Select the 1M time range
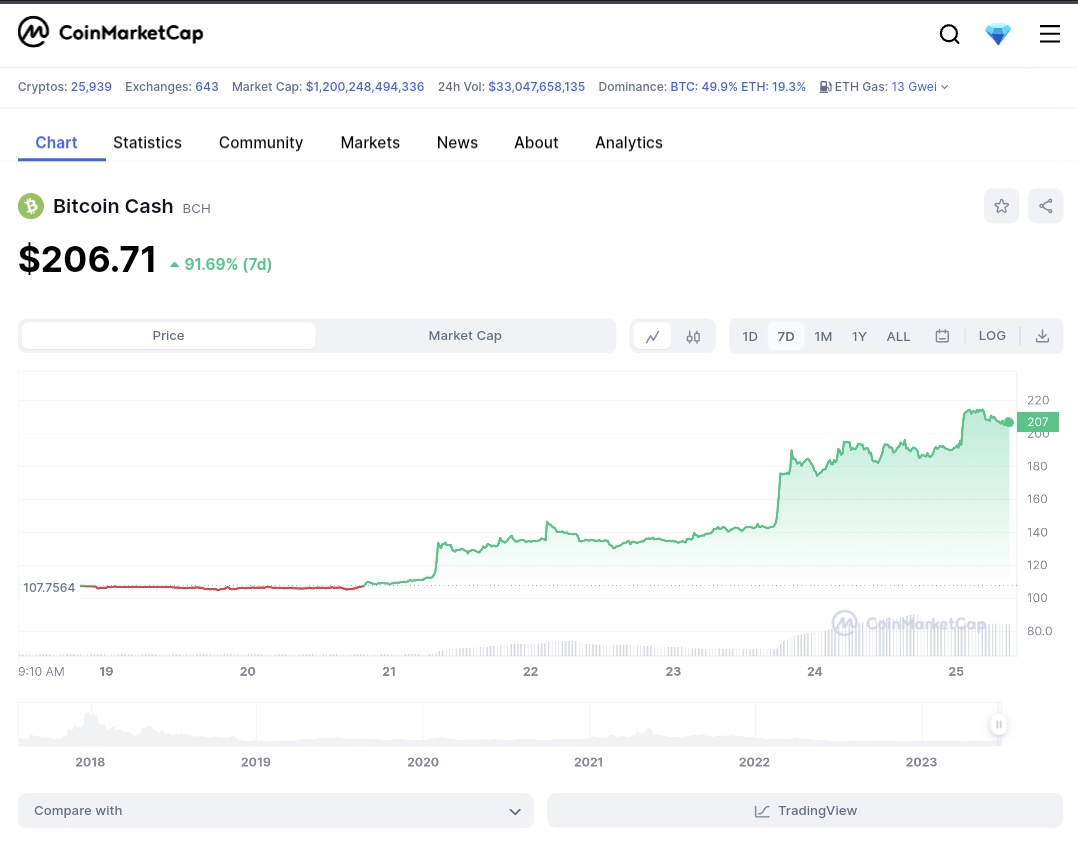The height and width of the screenshot is (862, 1078). [823, 336]
